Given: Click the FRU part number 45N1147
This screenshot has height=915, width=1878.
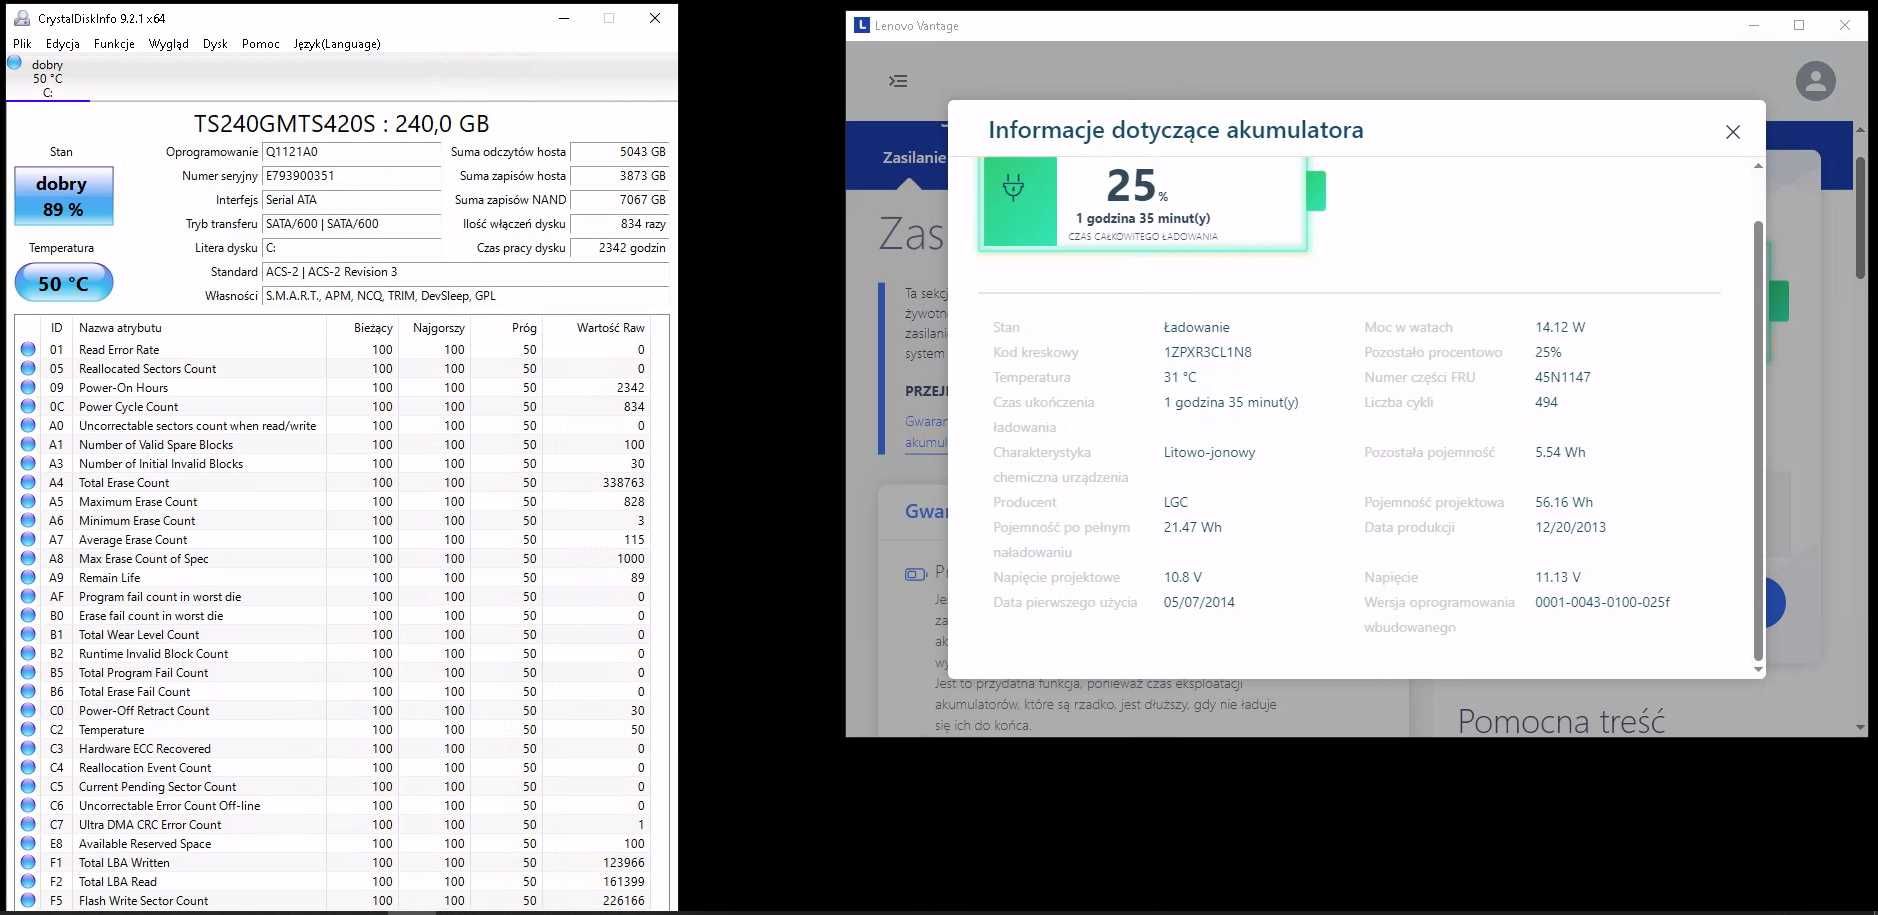Looking at the screenshot, I should coord(1562,377).
